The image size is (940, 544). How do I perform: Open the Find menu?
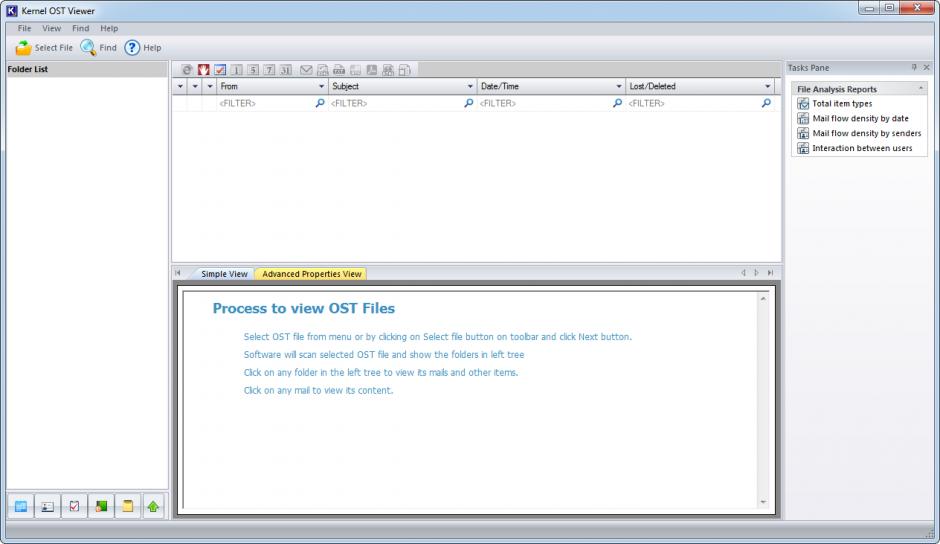pos(80,28)
